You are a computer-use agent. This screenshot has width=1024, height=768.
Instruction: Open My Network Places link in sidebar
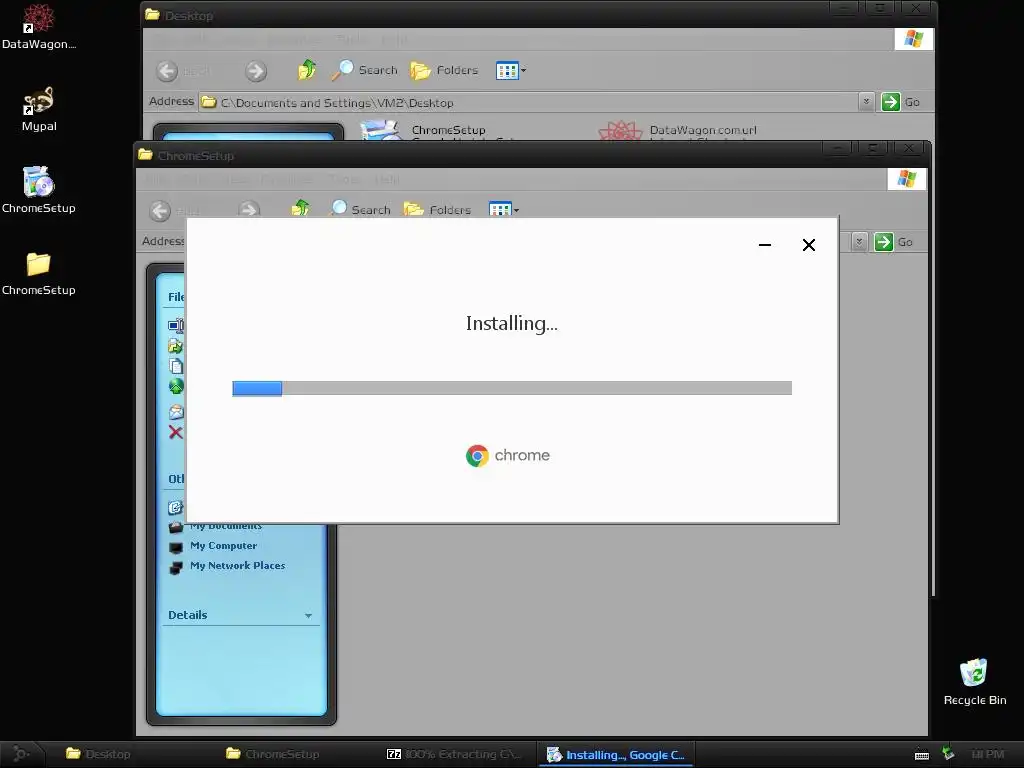coord(238,566)
